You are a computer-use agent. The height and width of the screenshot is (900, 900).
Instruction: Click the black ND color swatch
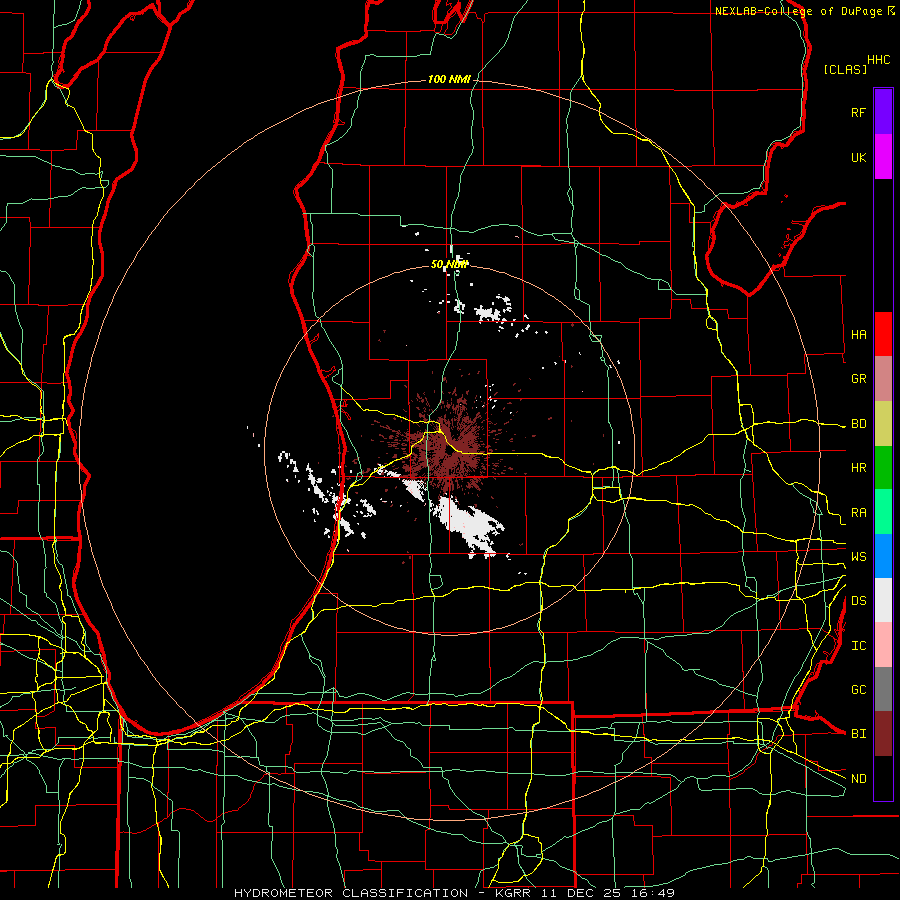click(x=883, y=778)
